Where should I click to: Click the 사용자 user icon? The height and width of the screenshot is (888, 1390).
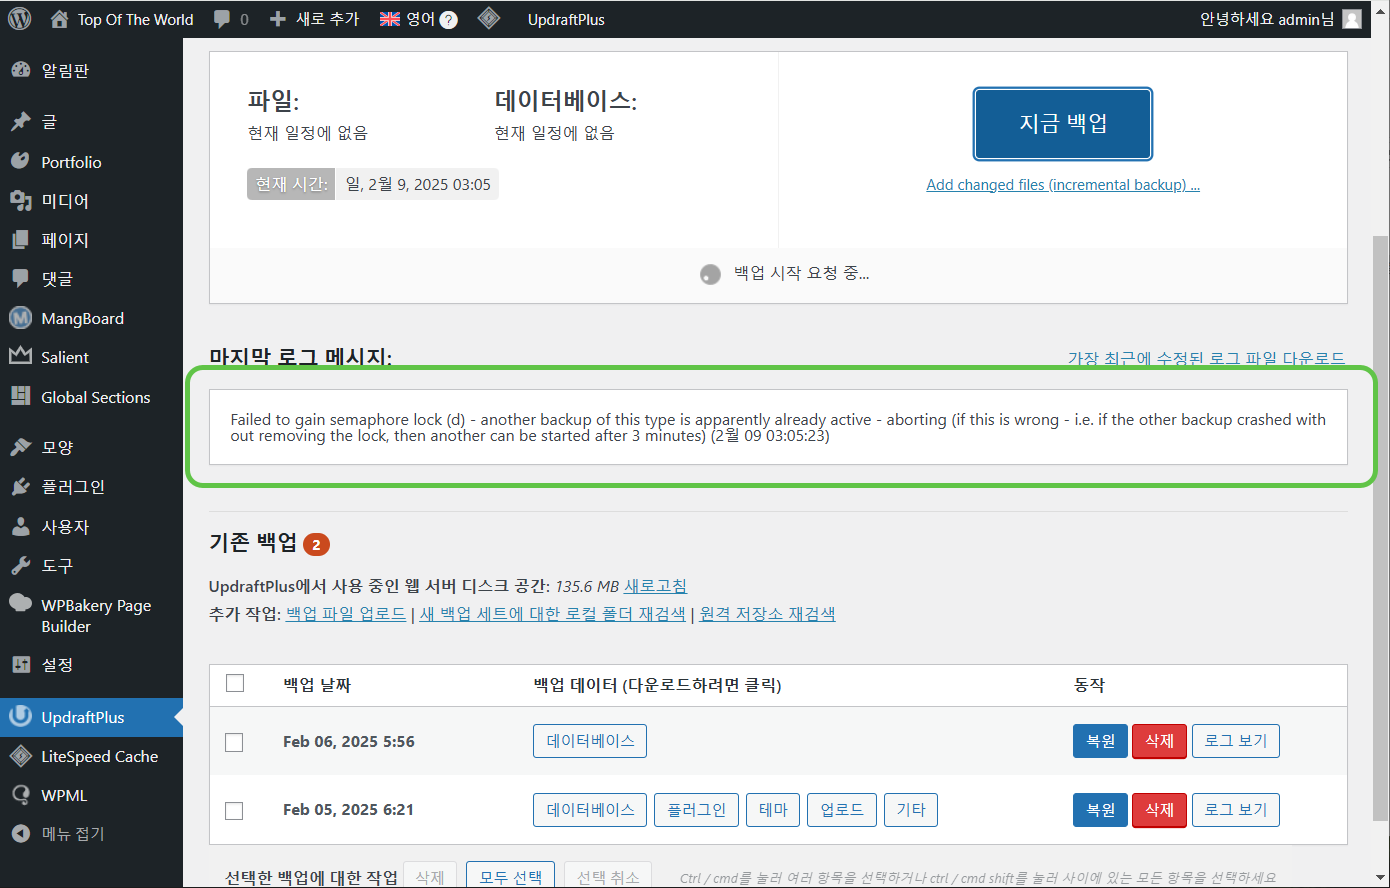coord(21,526)
